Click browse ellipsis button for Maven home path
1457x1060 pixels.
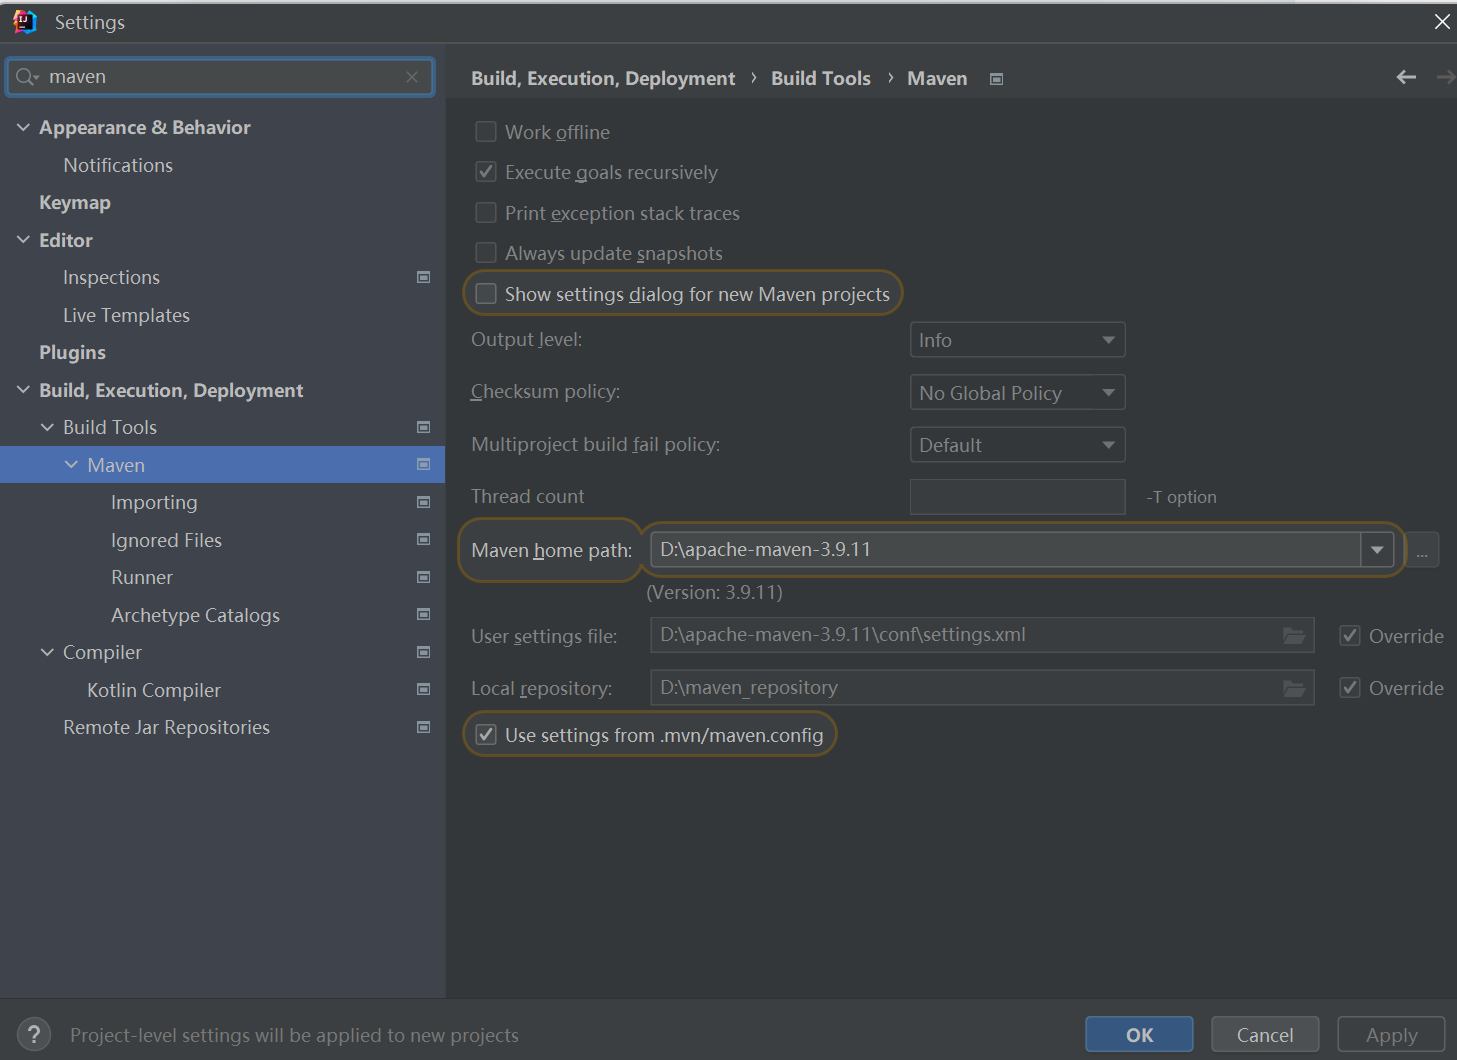pyautogui.click(x=1422, y=550)
